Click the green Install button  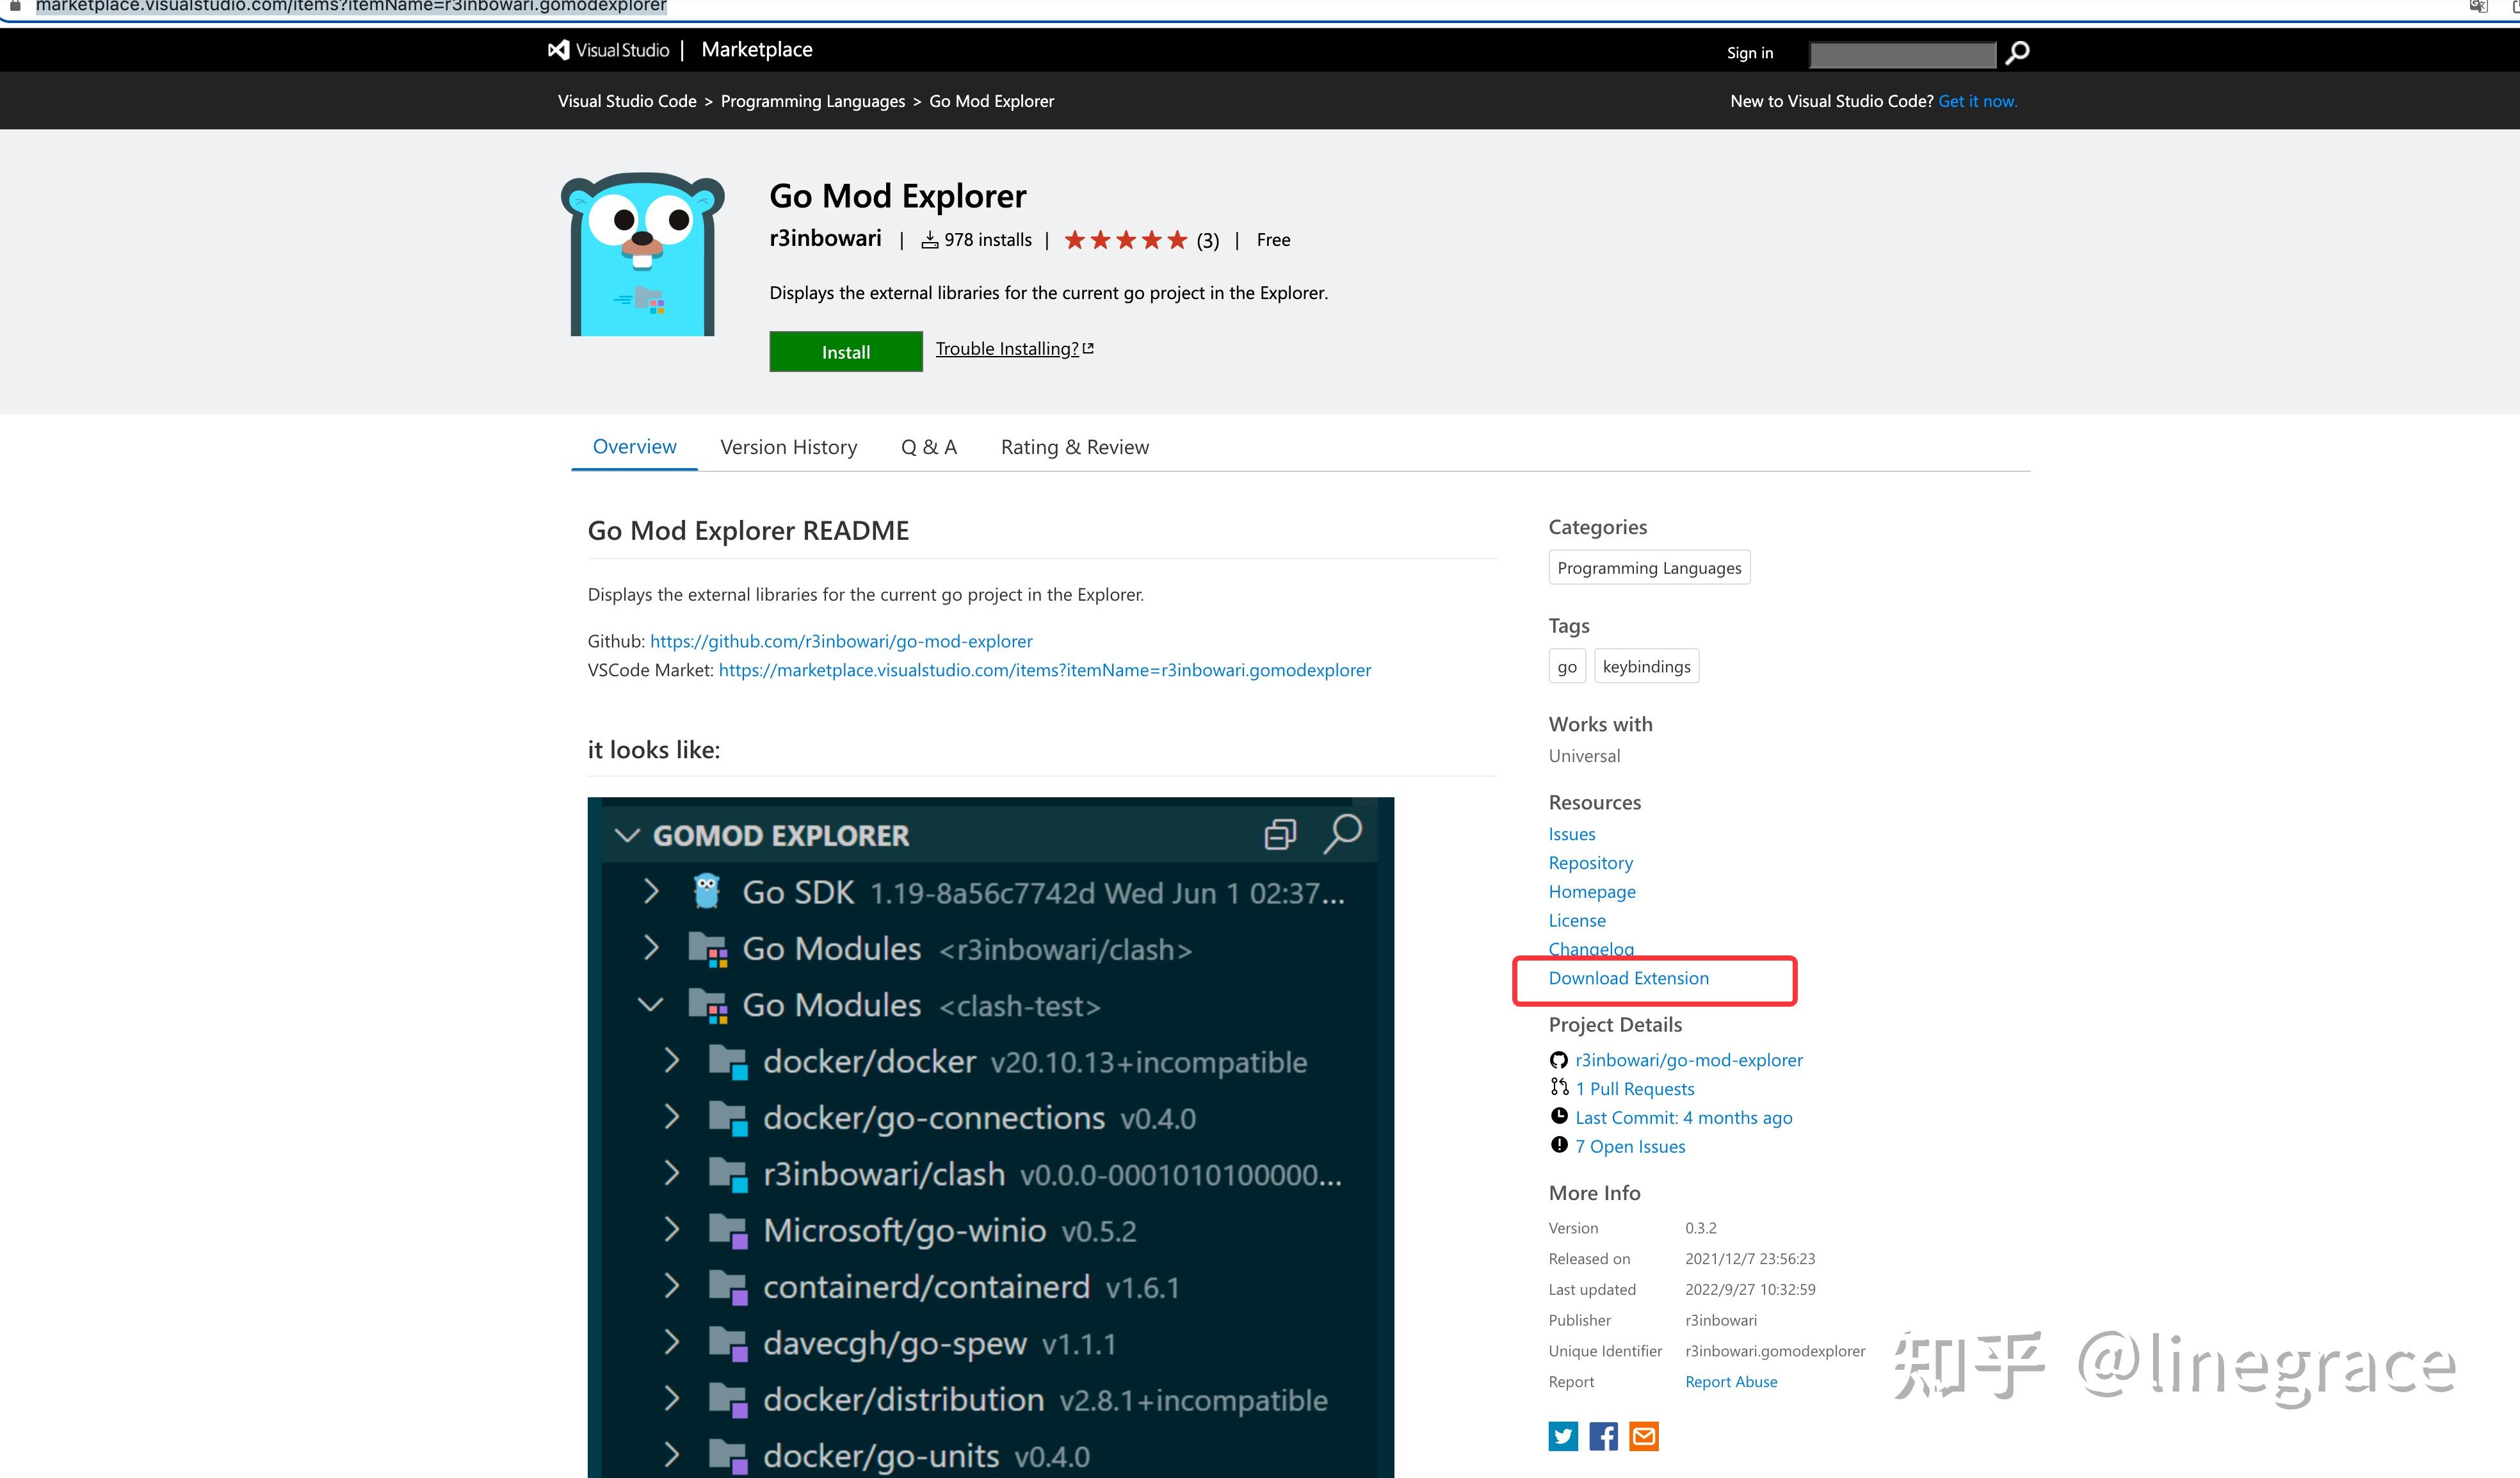click(845, 351)
